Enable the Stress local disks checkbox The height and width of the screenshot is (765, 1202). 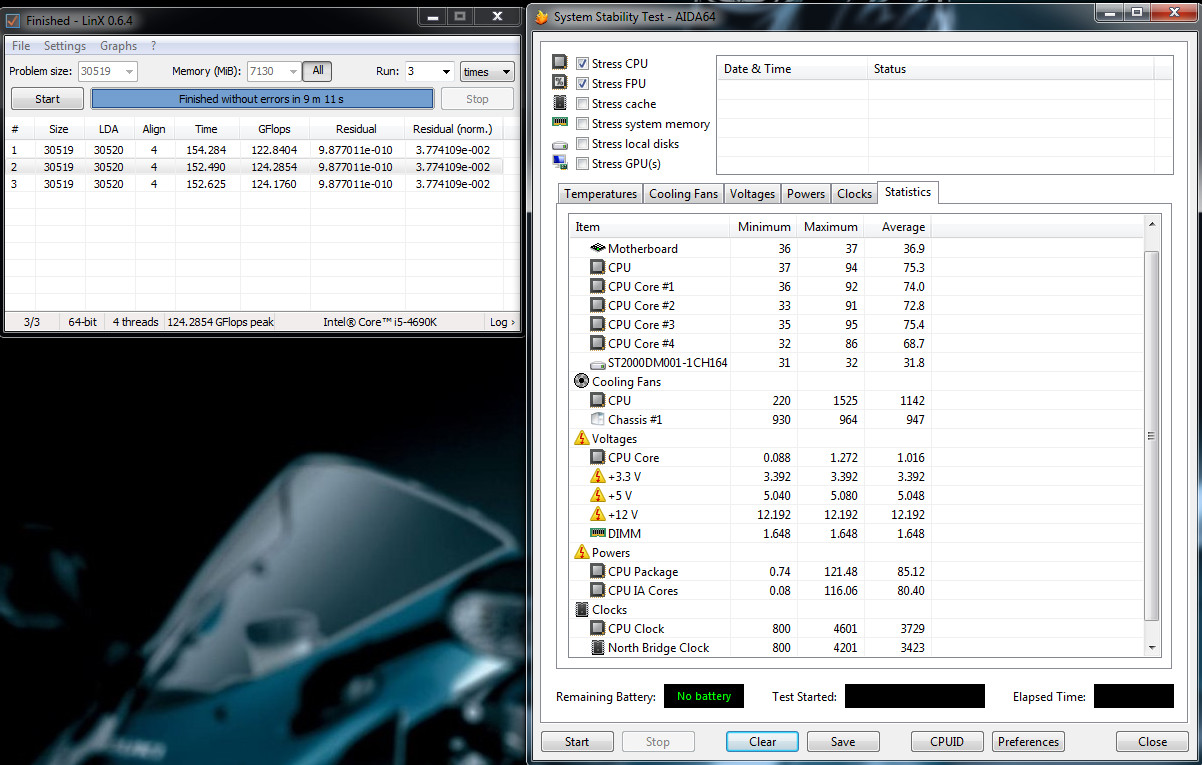tap(582, 143)
